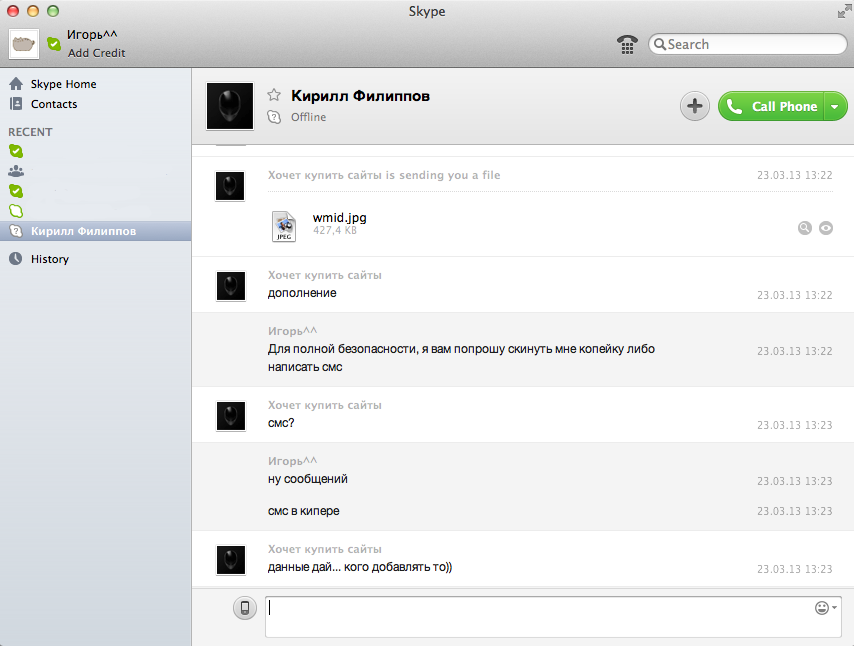The width and height of the screenshot is (854, 646).
Task: Quick look wmid.jpg with eye icon
Action: (826, 228)
